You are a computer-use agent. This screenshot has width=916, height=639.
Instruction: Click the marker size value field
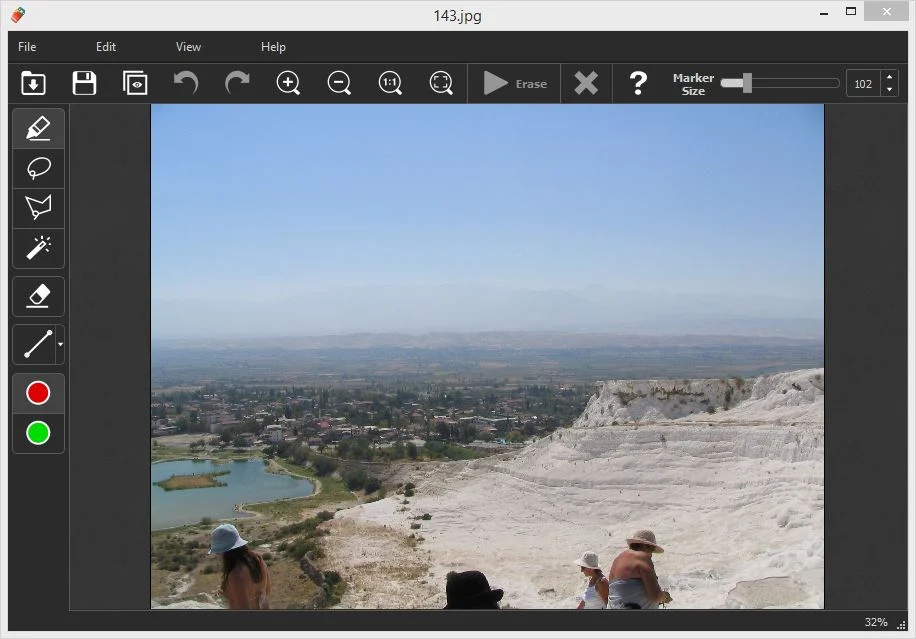863,84
